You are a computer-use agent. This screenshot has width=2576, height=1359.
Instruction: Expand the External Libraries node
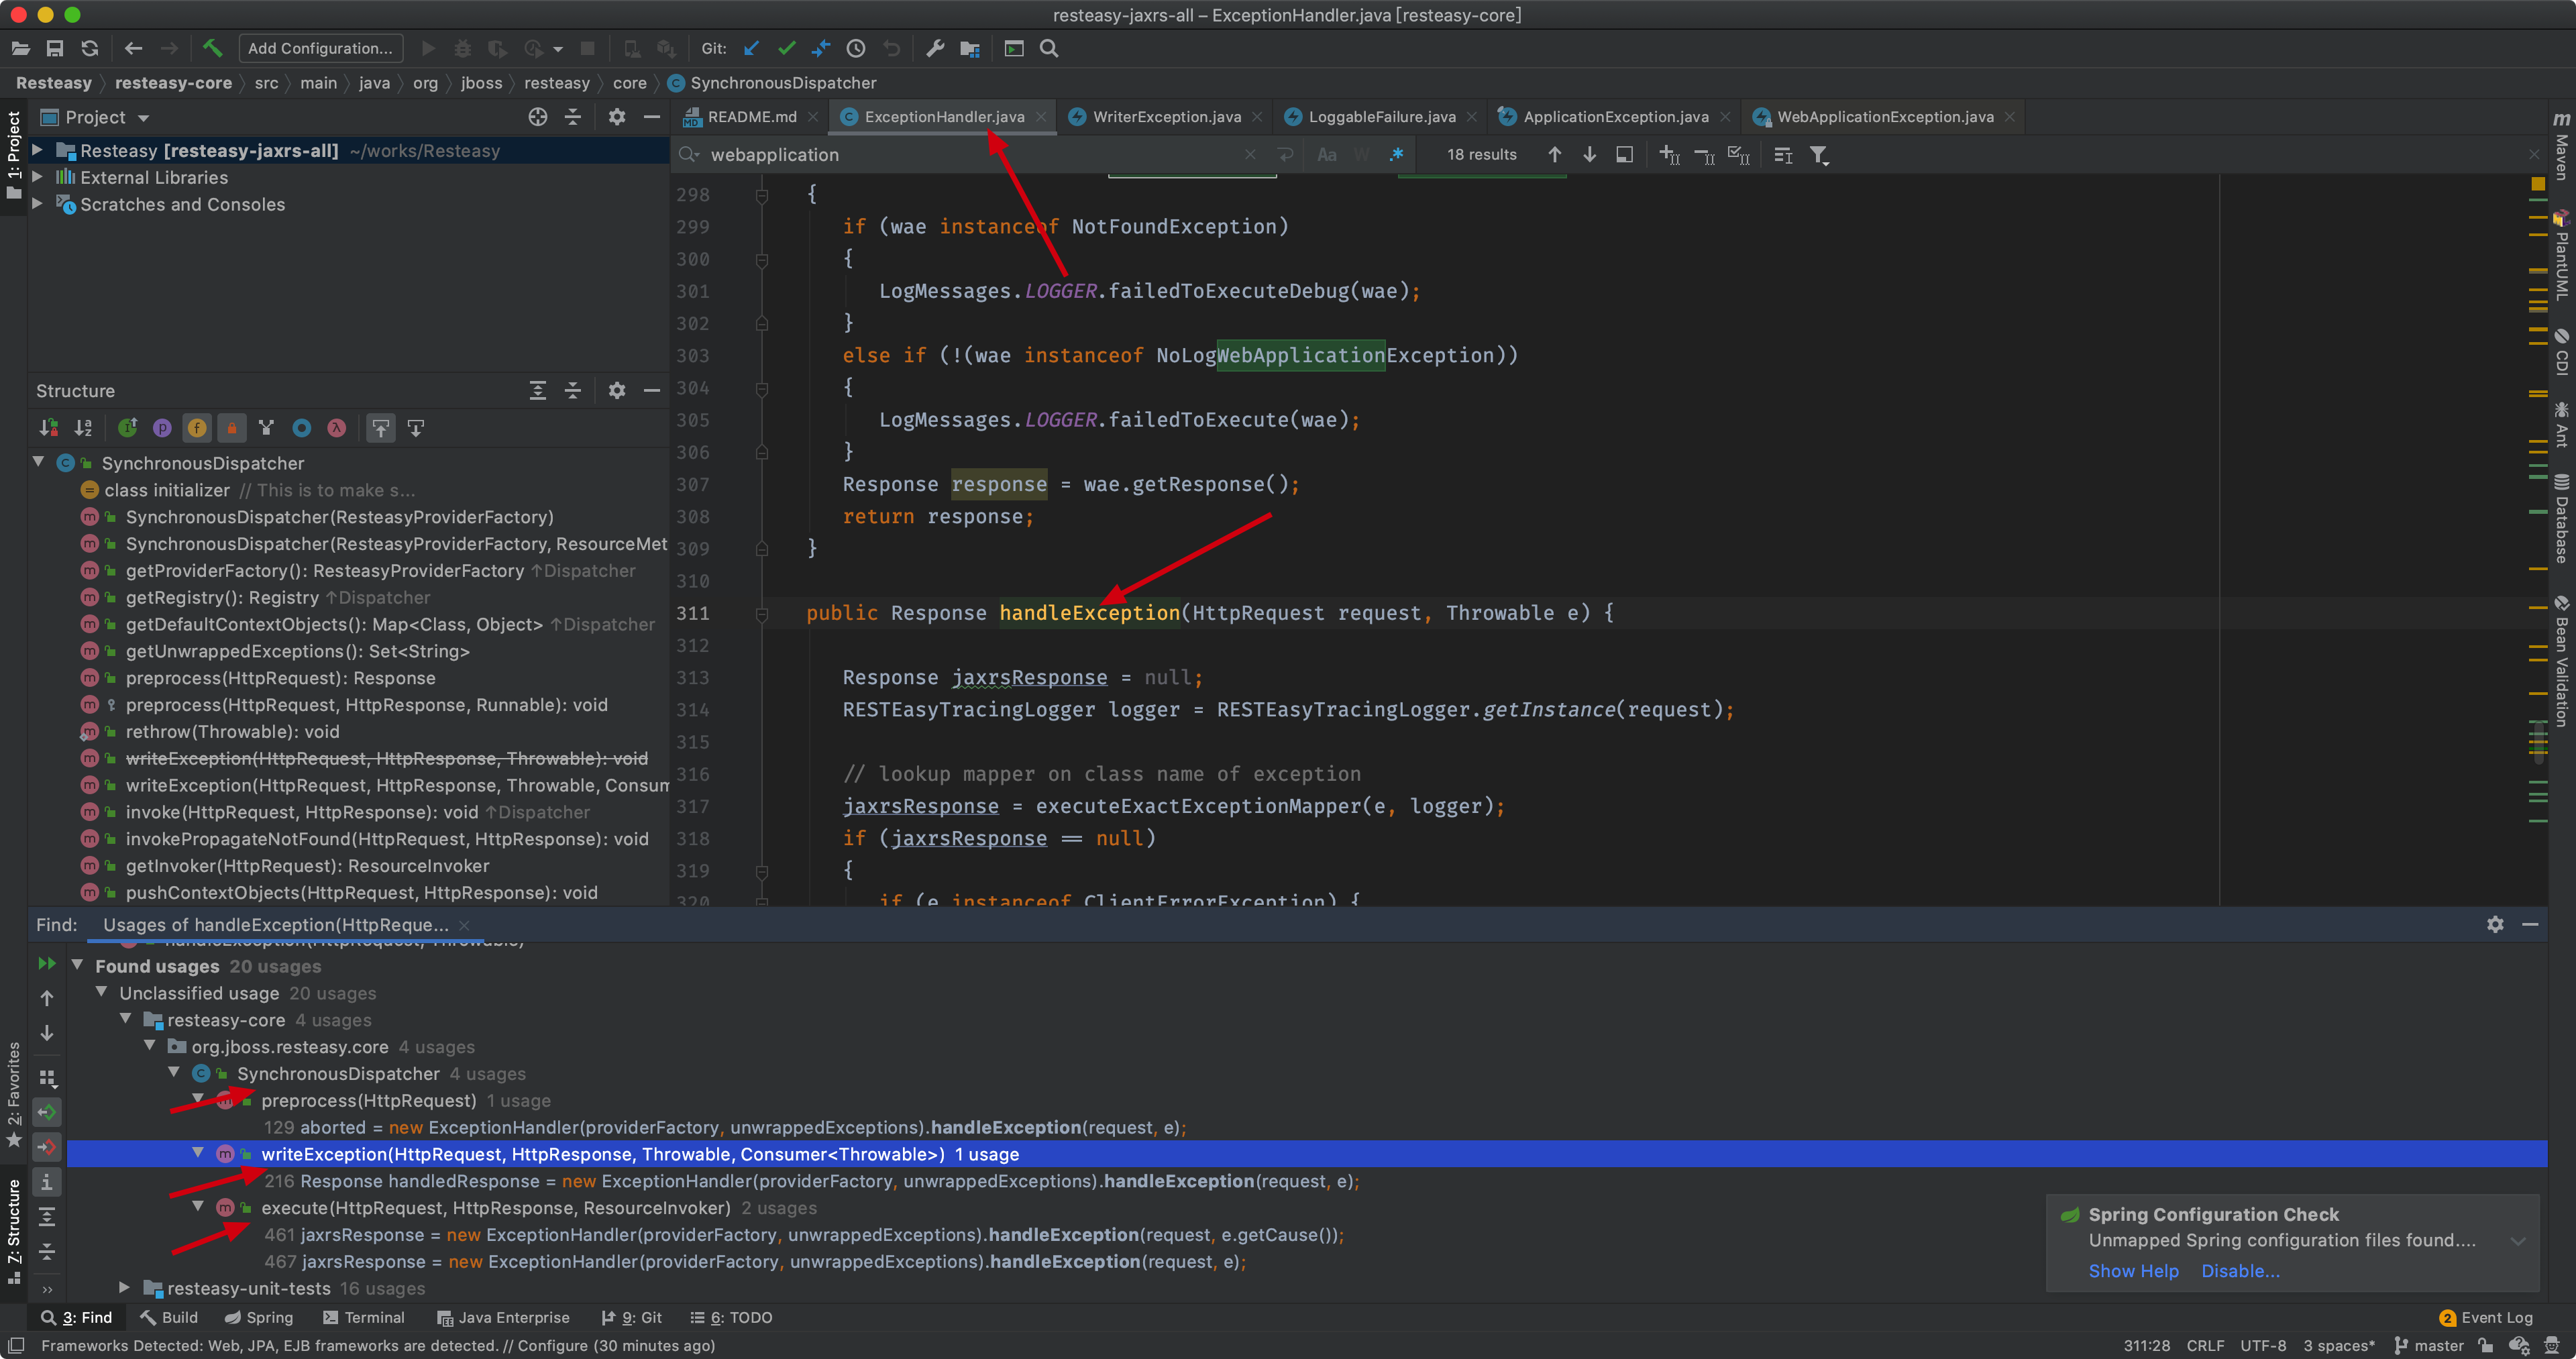[x=38, y=177]
